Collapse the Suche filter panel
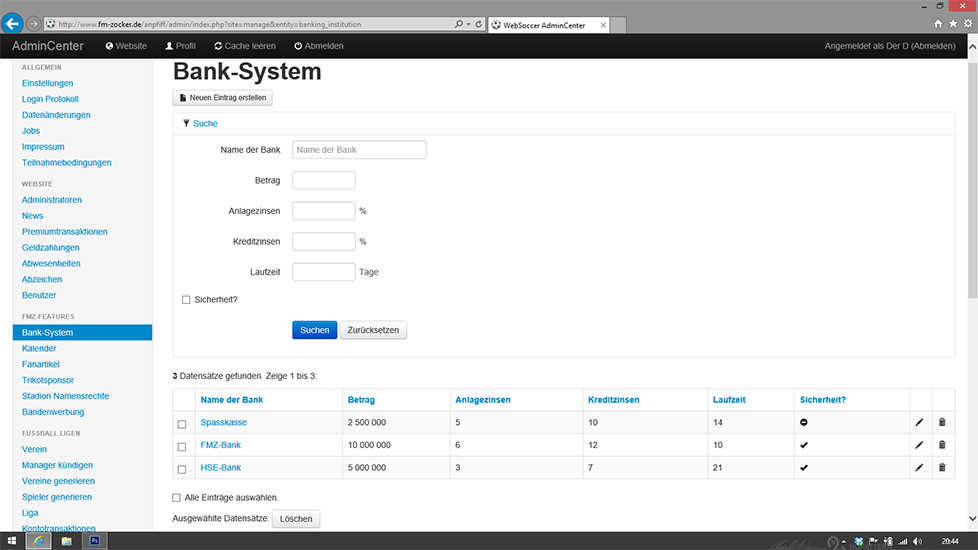The height and width of the screenshot is (550, 978). coord(205,123)
